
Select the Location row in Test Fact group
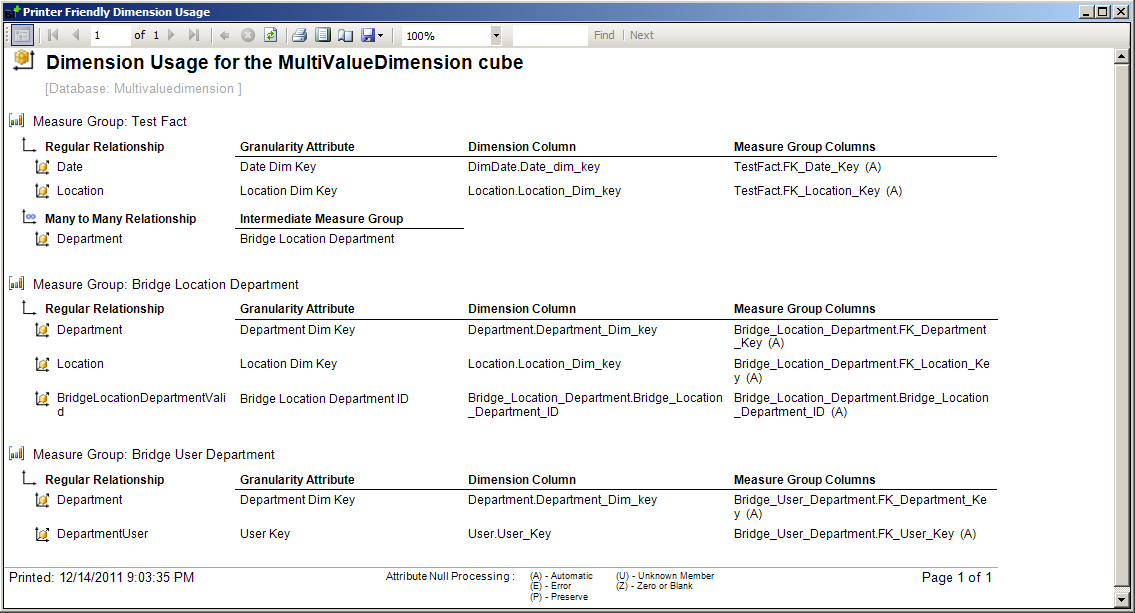pyautogui.click(x=82, y=190)
